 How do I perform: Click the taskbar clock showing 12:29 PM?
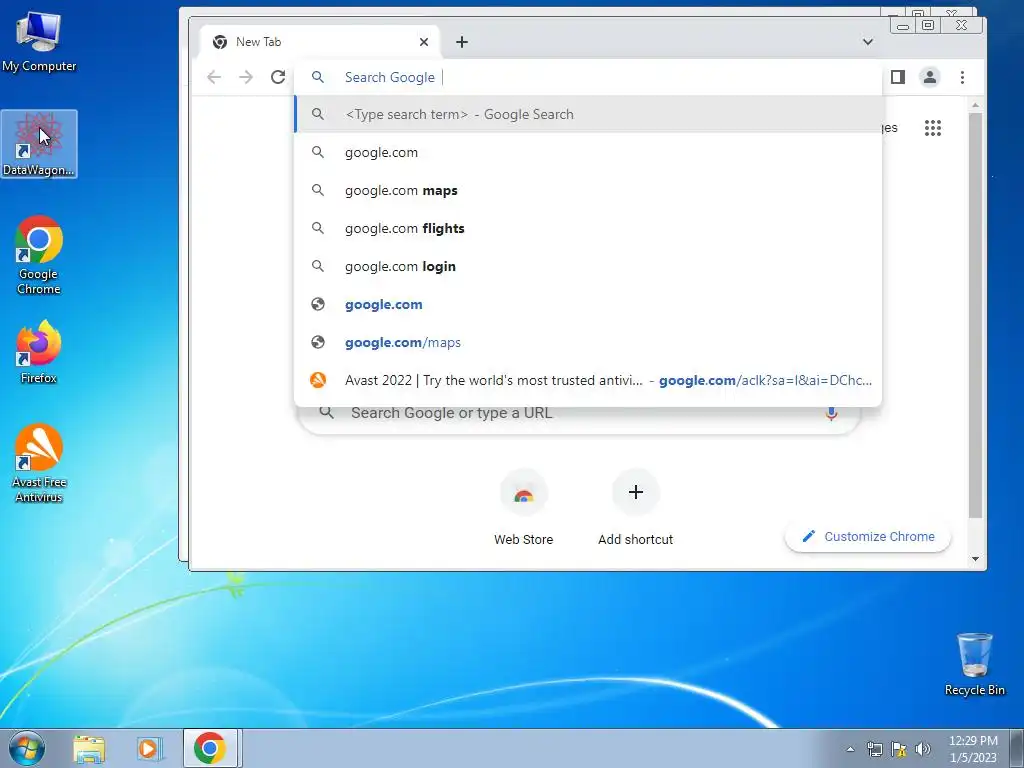coord(973,749)
